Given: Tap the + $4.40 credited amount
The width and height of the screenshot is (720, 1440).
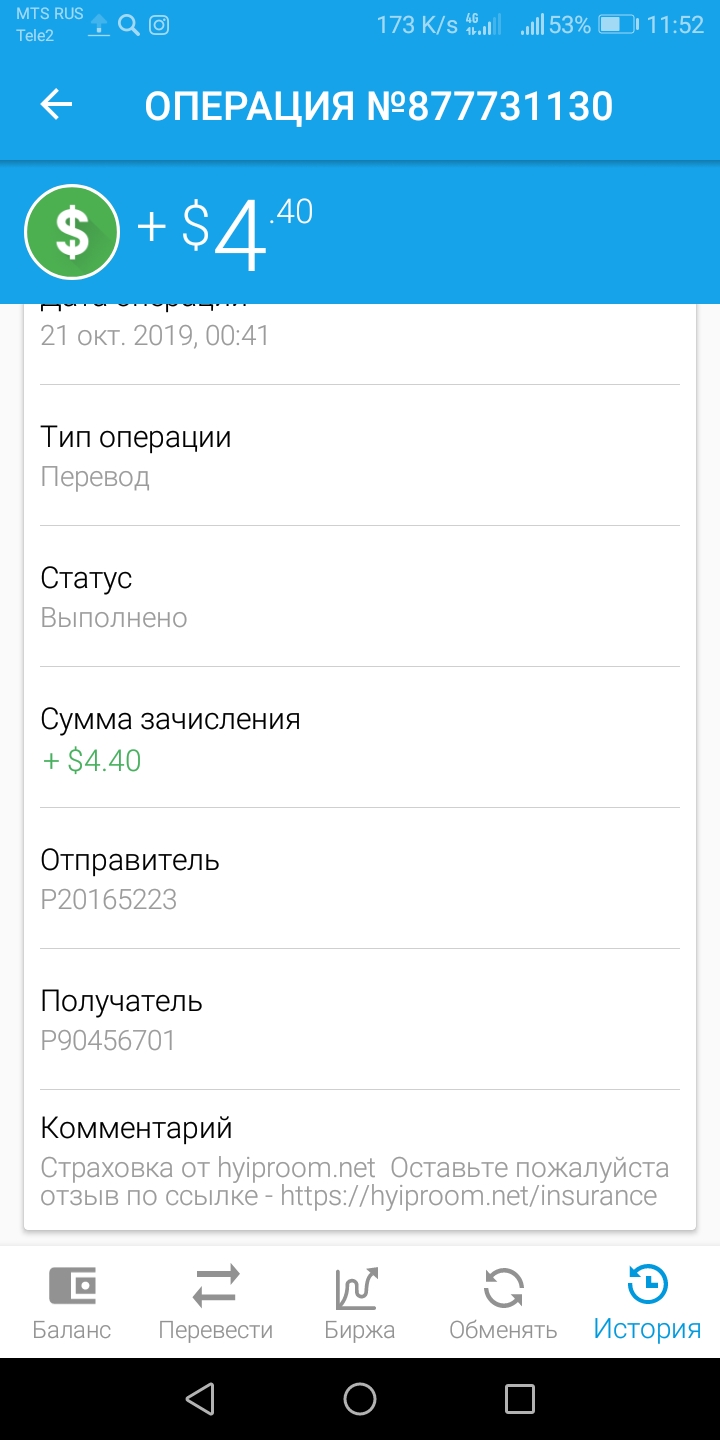Looking at the screenshot, I should coord(91,761).
